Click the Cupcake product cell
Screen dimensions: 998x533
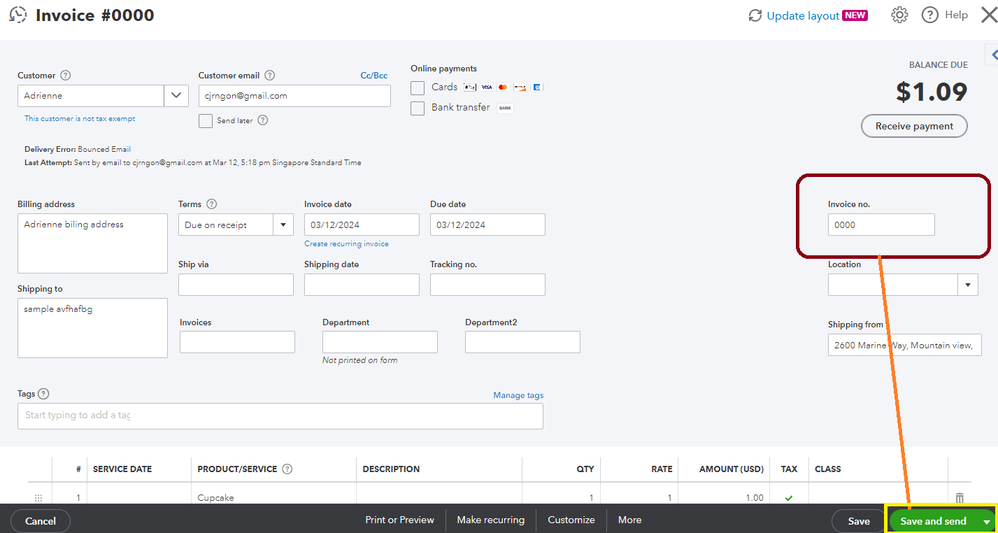(273, 498)
